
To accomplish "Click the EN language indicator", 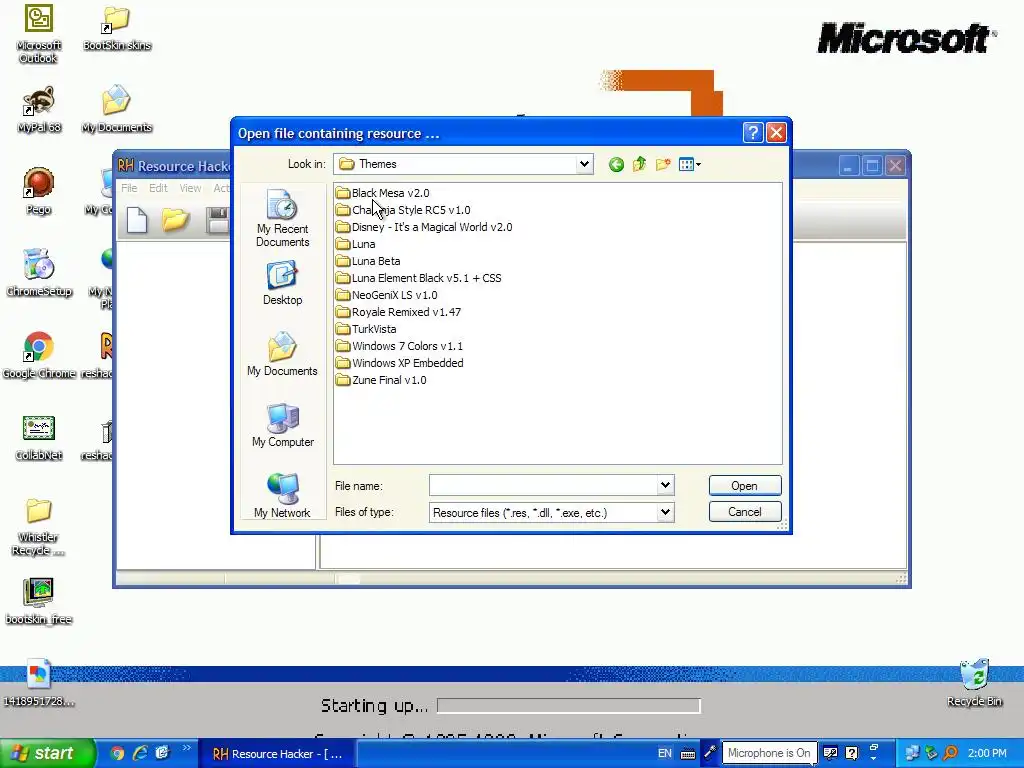I will [x=664, y=754].
